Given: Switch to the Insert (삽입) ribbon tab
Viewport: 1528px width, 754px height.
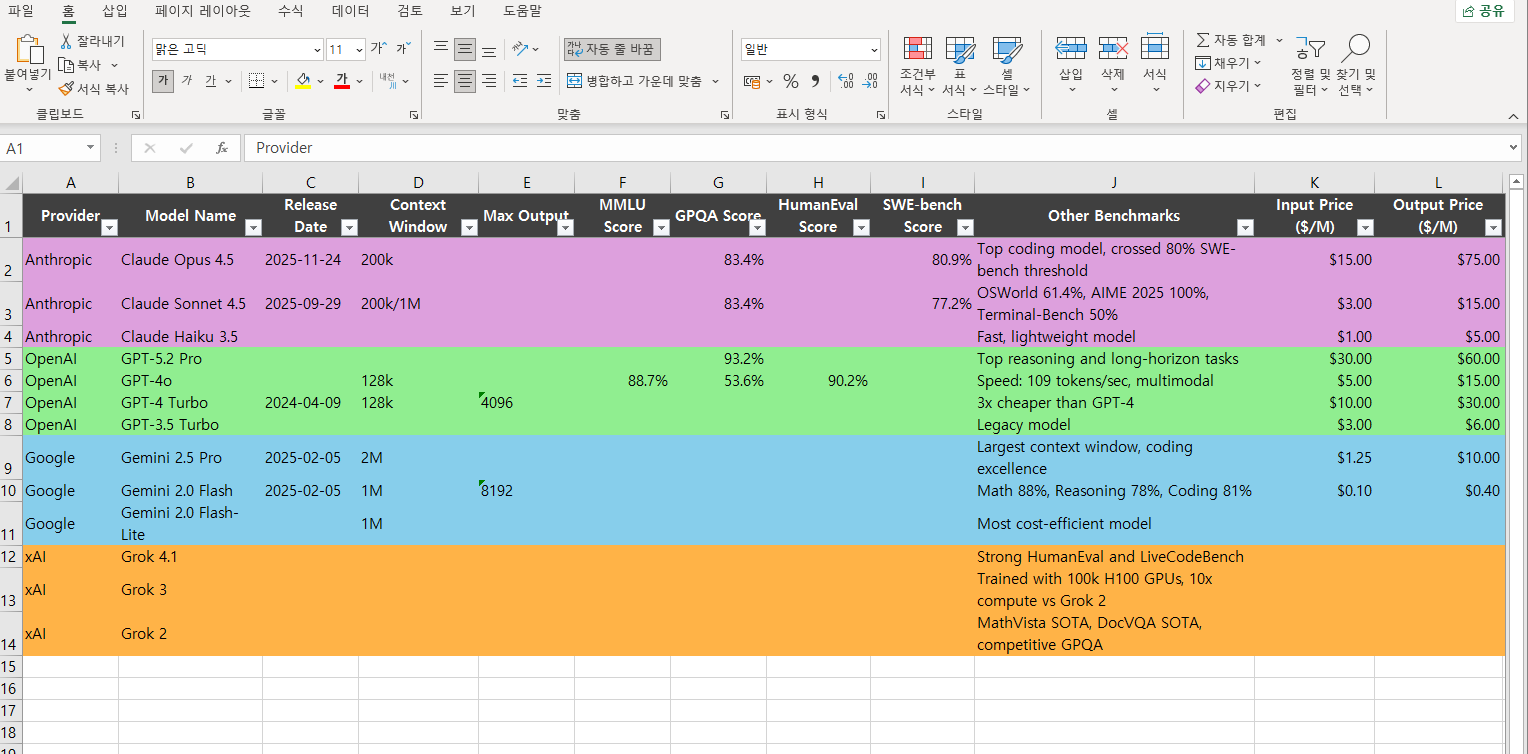Looking at the screenshot, I should tap(115, 11).
